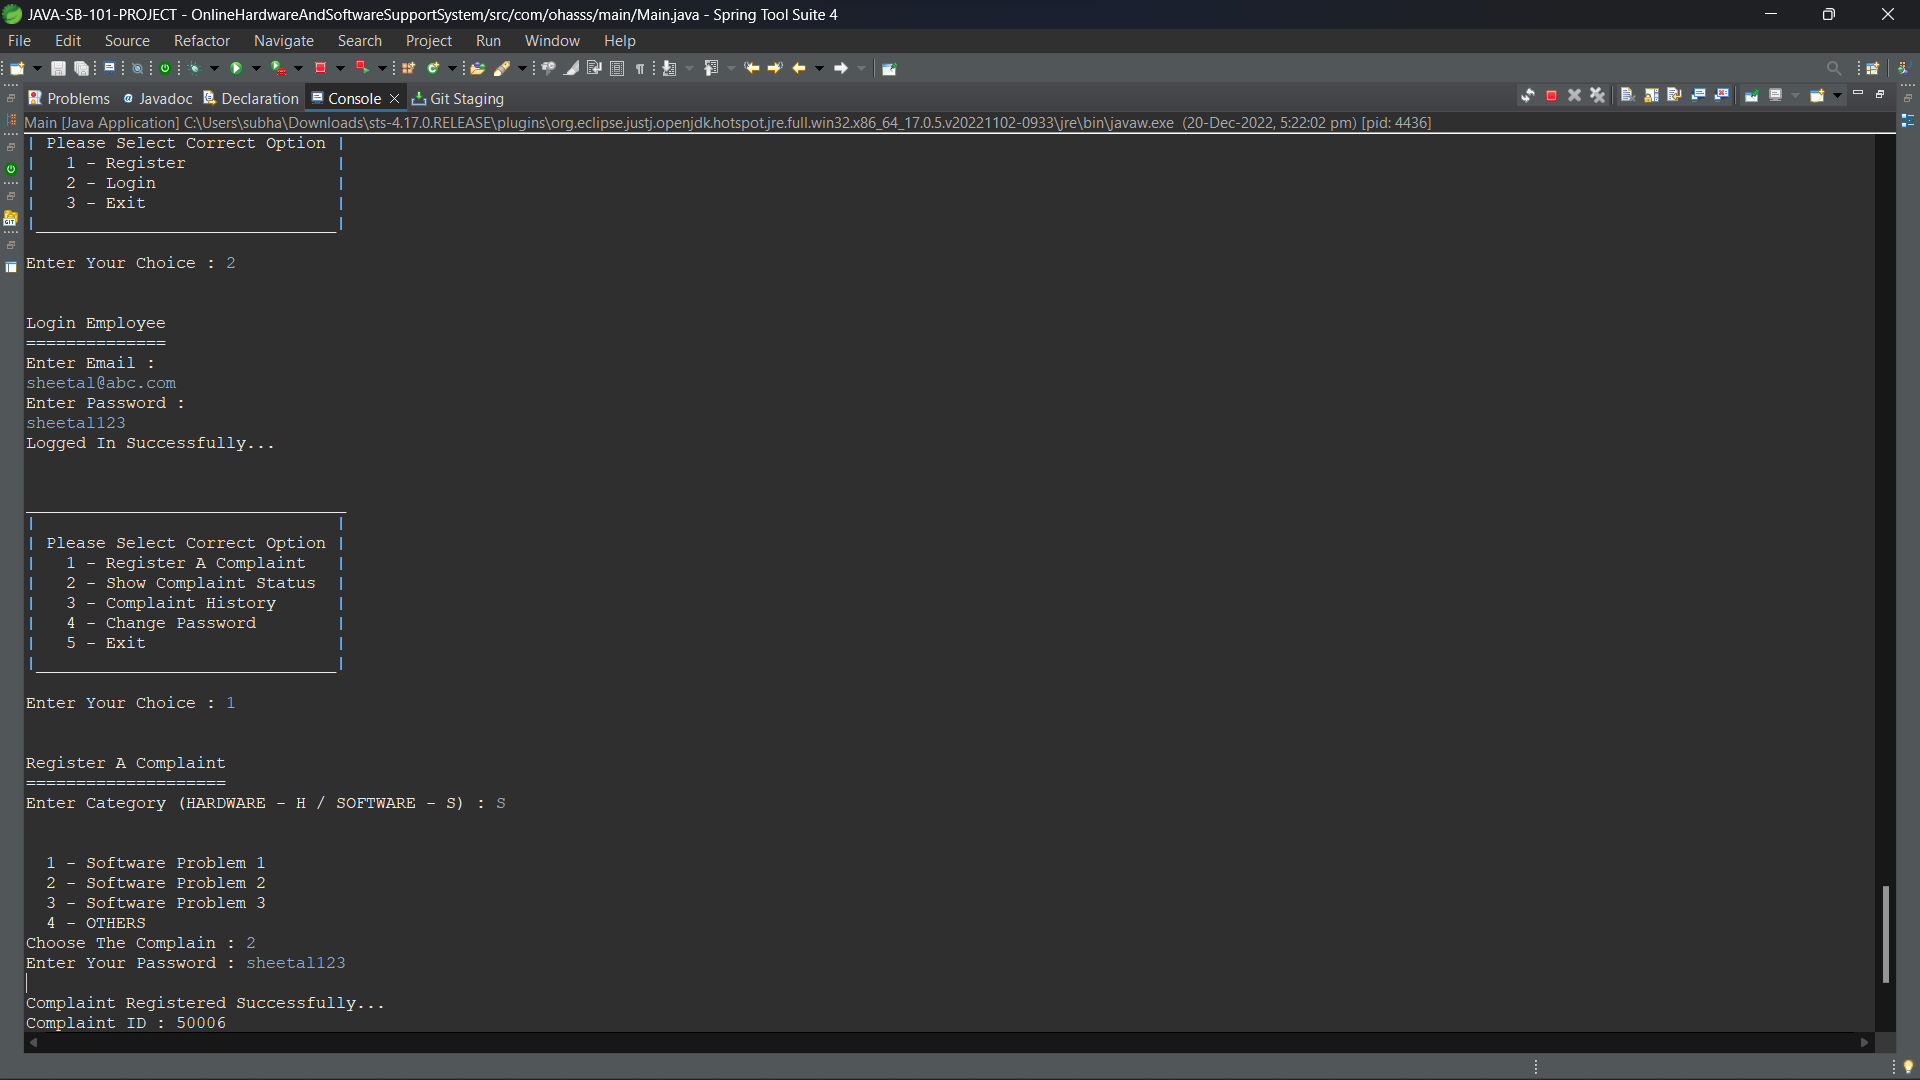Click the Debug bug icon
Screen dimensions: 1920x1080
[194, 68]
